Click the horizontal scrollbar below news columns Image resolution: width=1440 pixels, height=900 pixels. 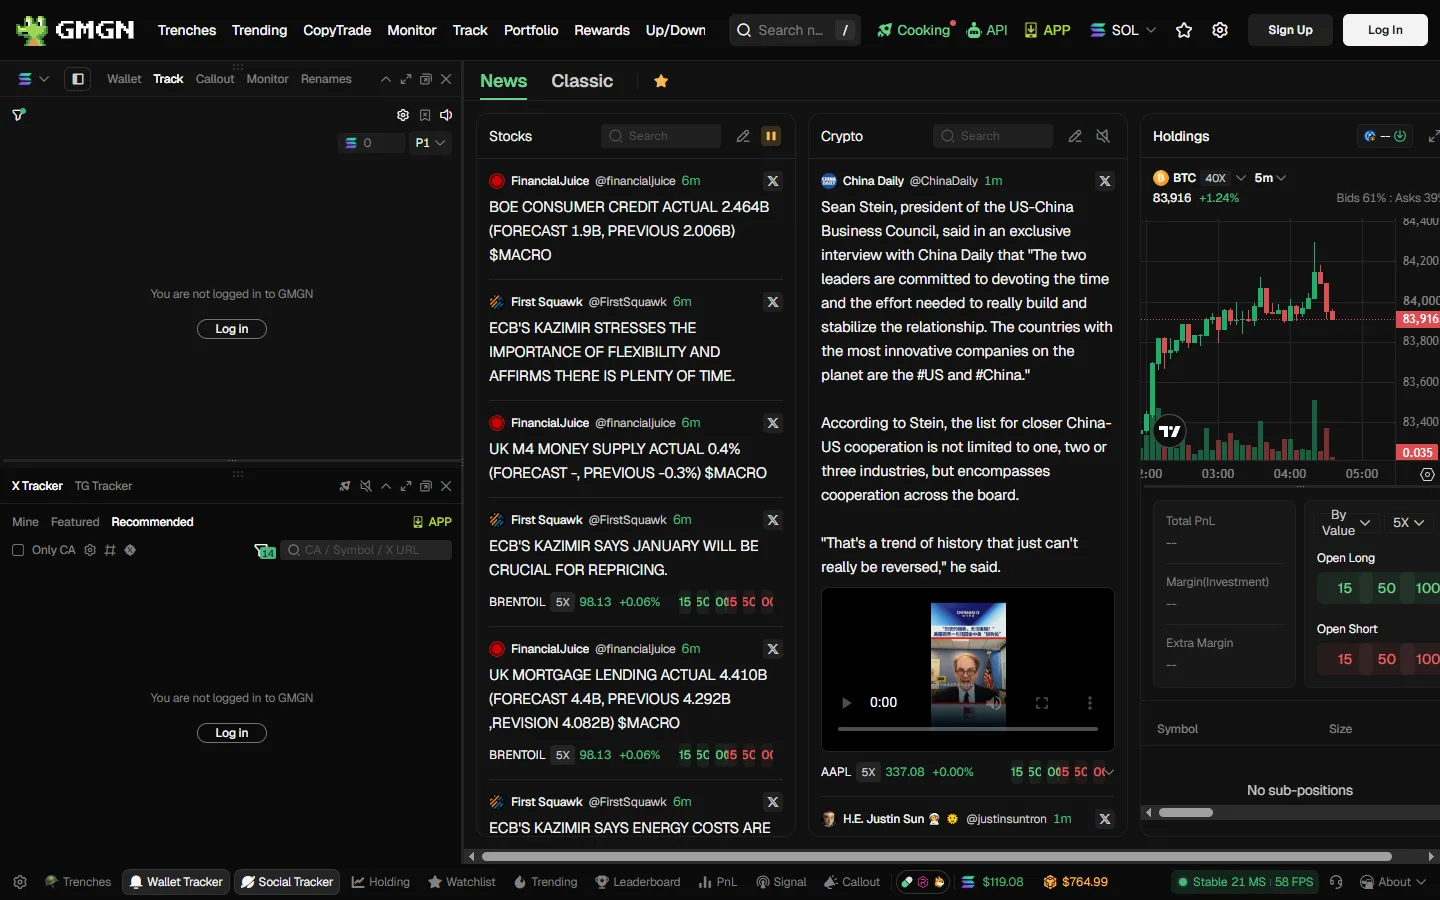[x=936, y=857]
